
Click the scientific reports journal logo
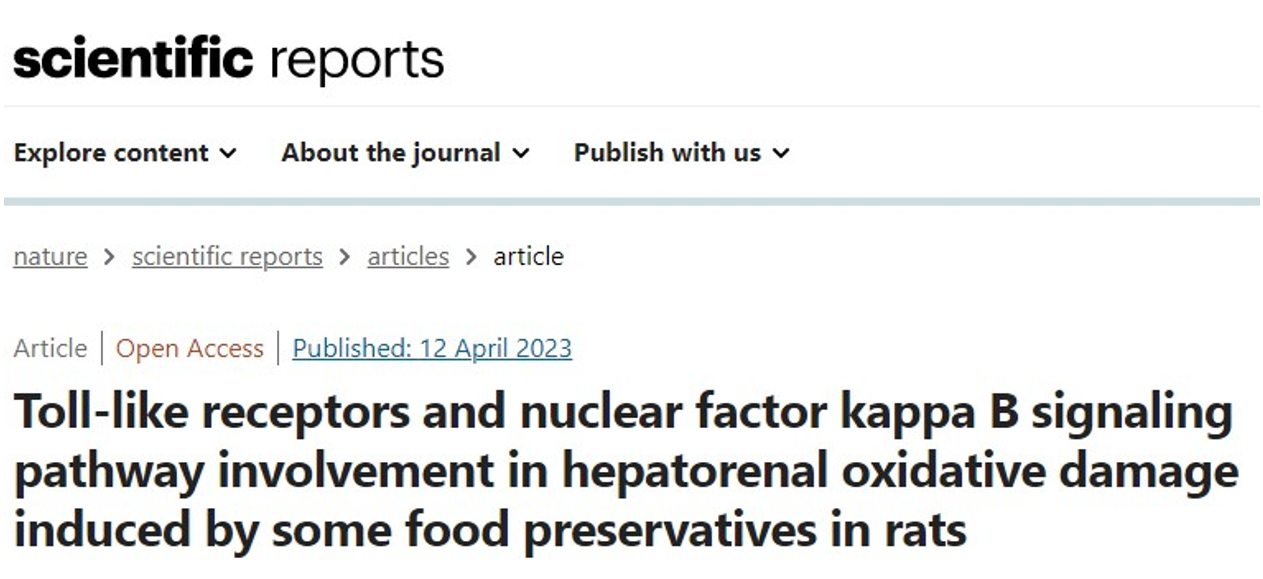tap(228, 59)
